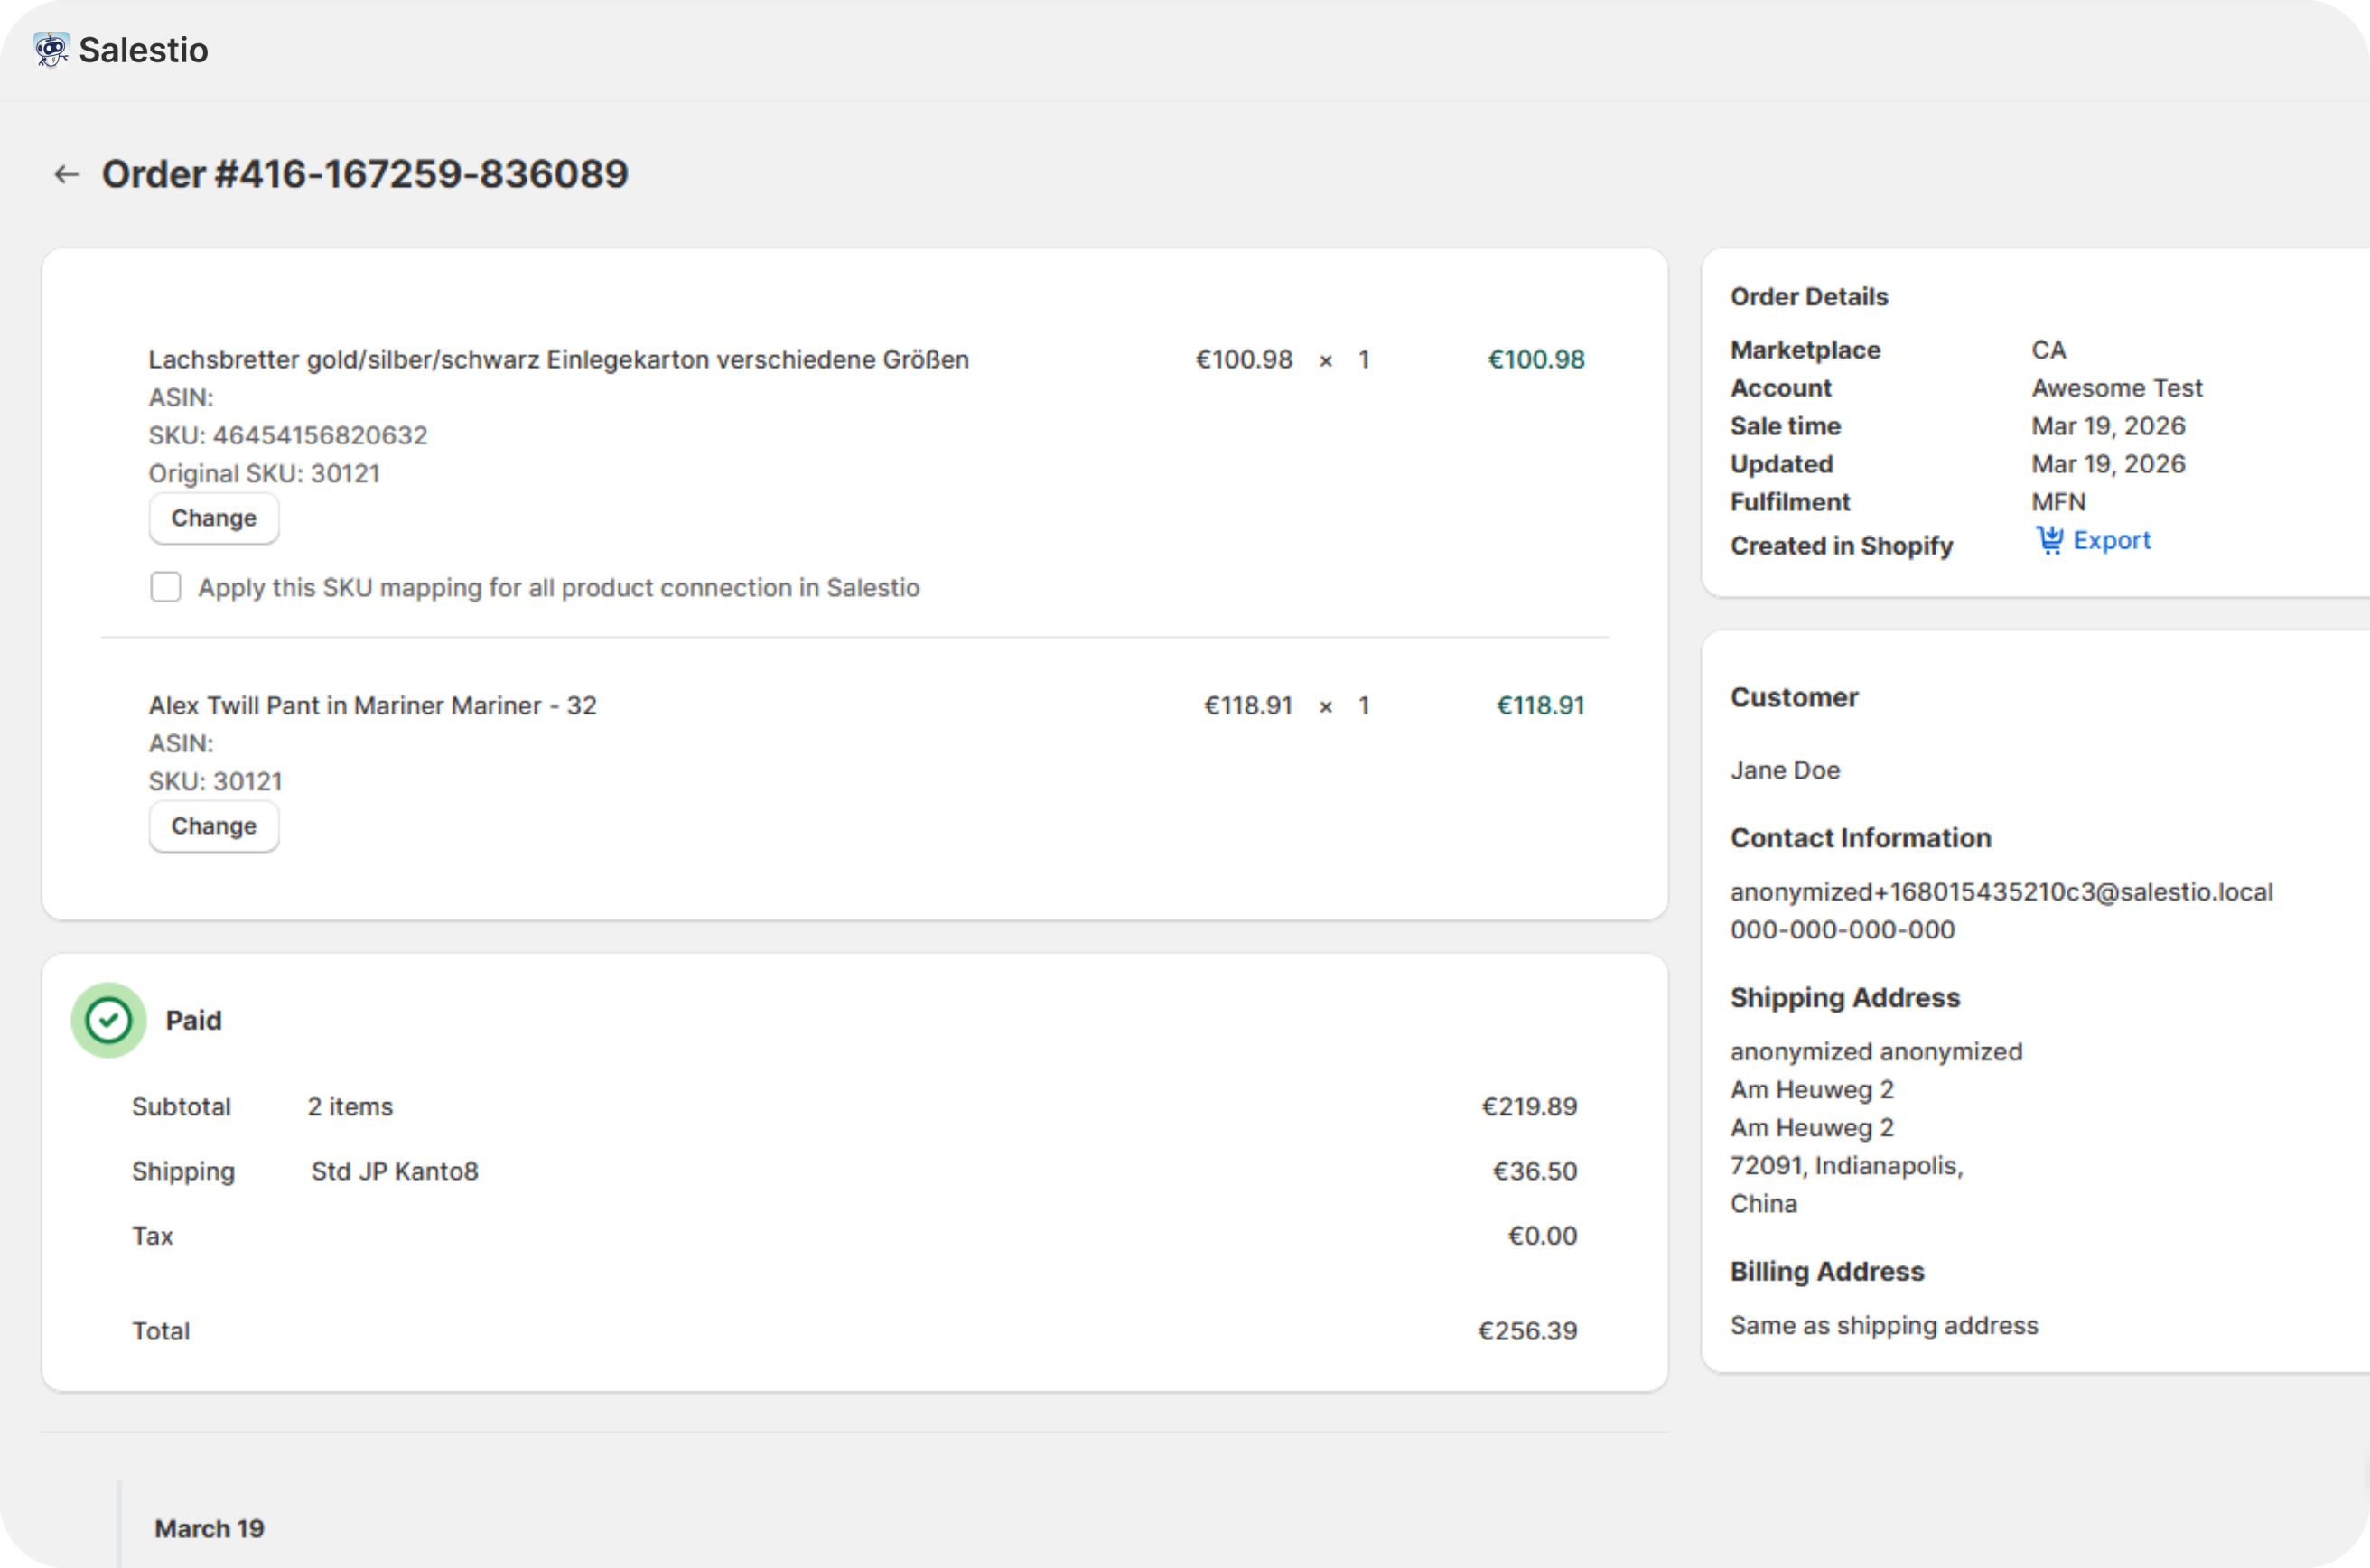The image size is (2370, 1568).
Task: Click the total amount €256.39
Action: [x=1527, y=1330]
